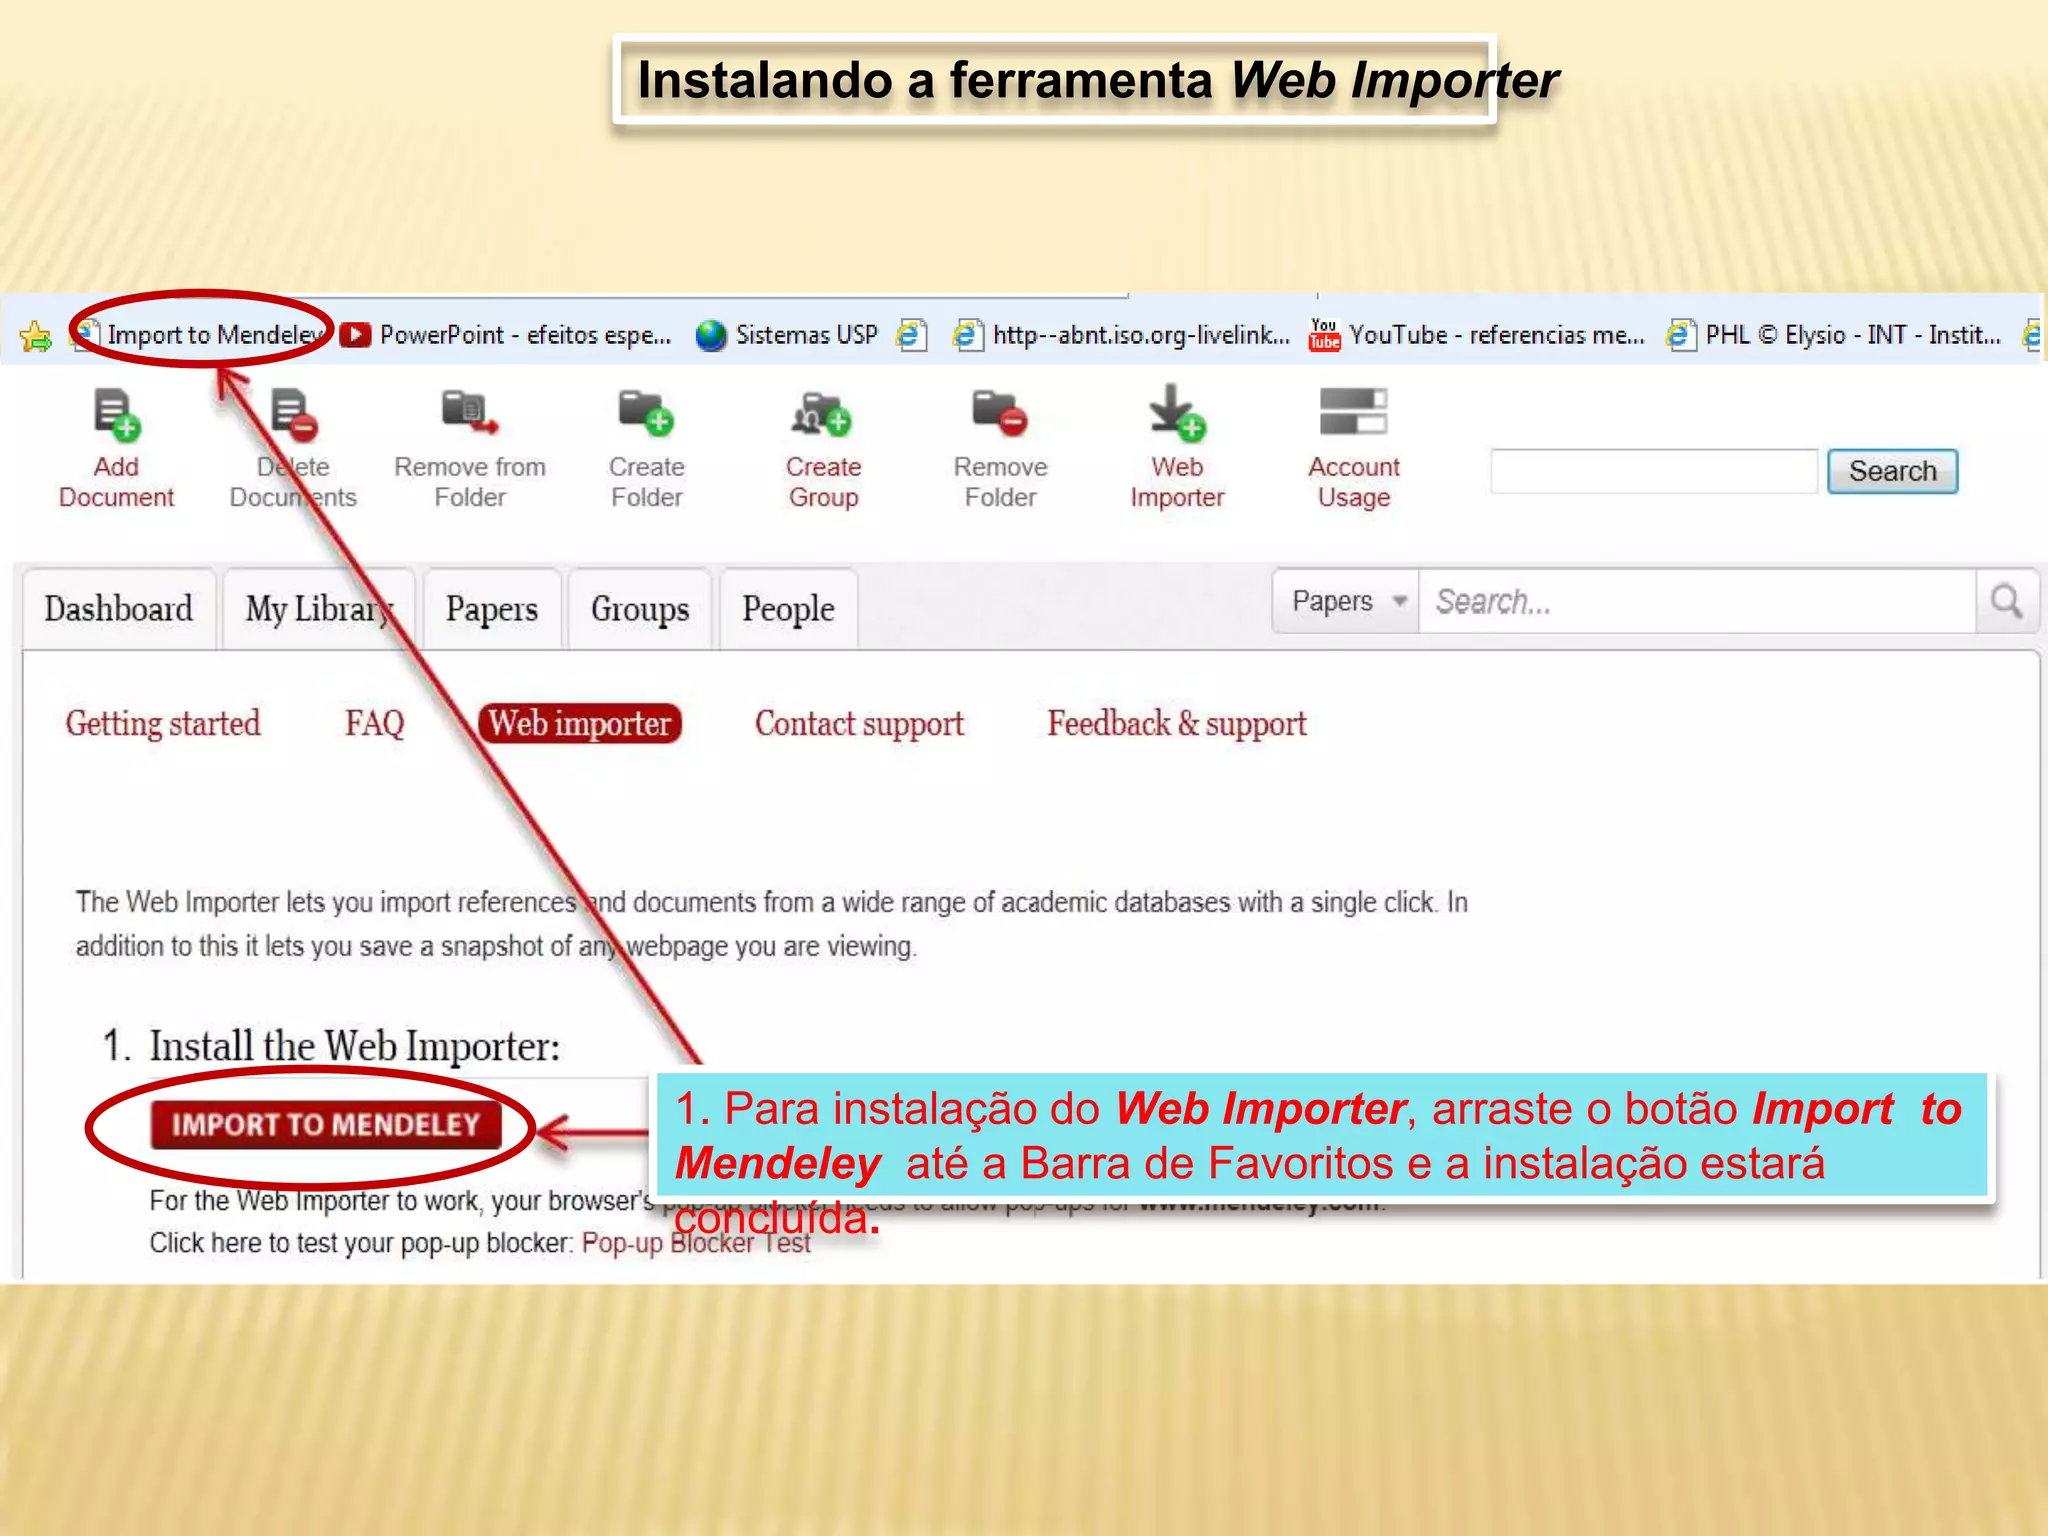2048x1536 pixels.
Task: Switch to the Dashboard tab
Action: tap(119, 609)
